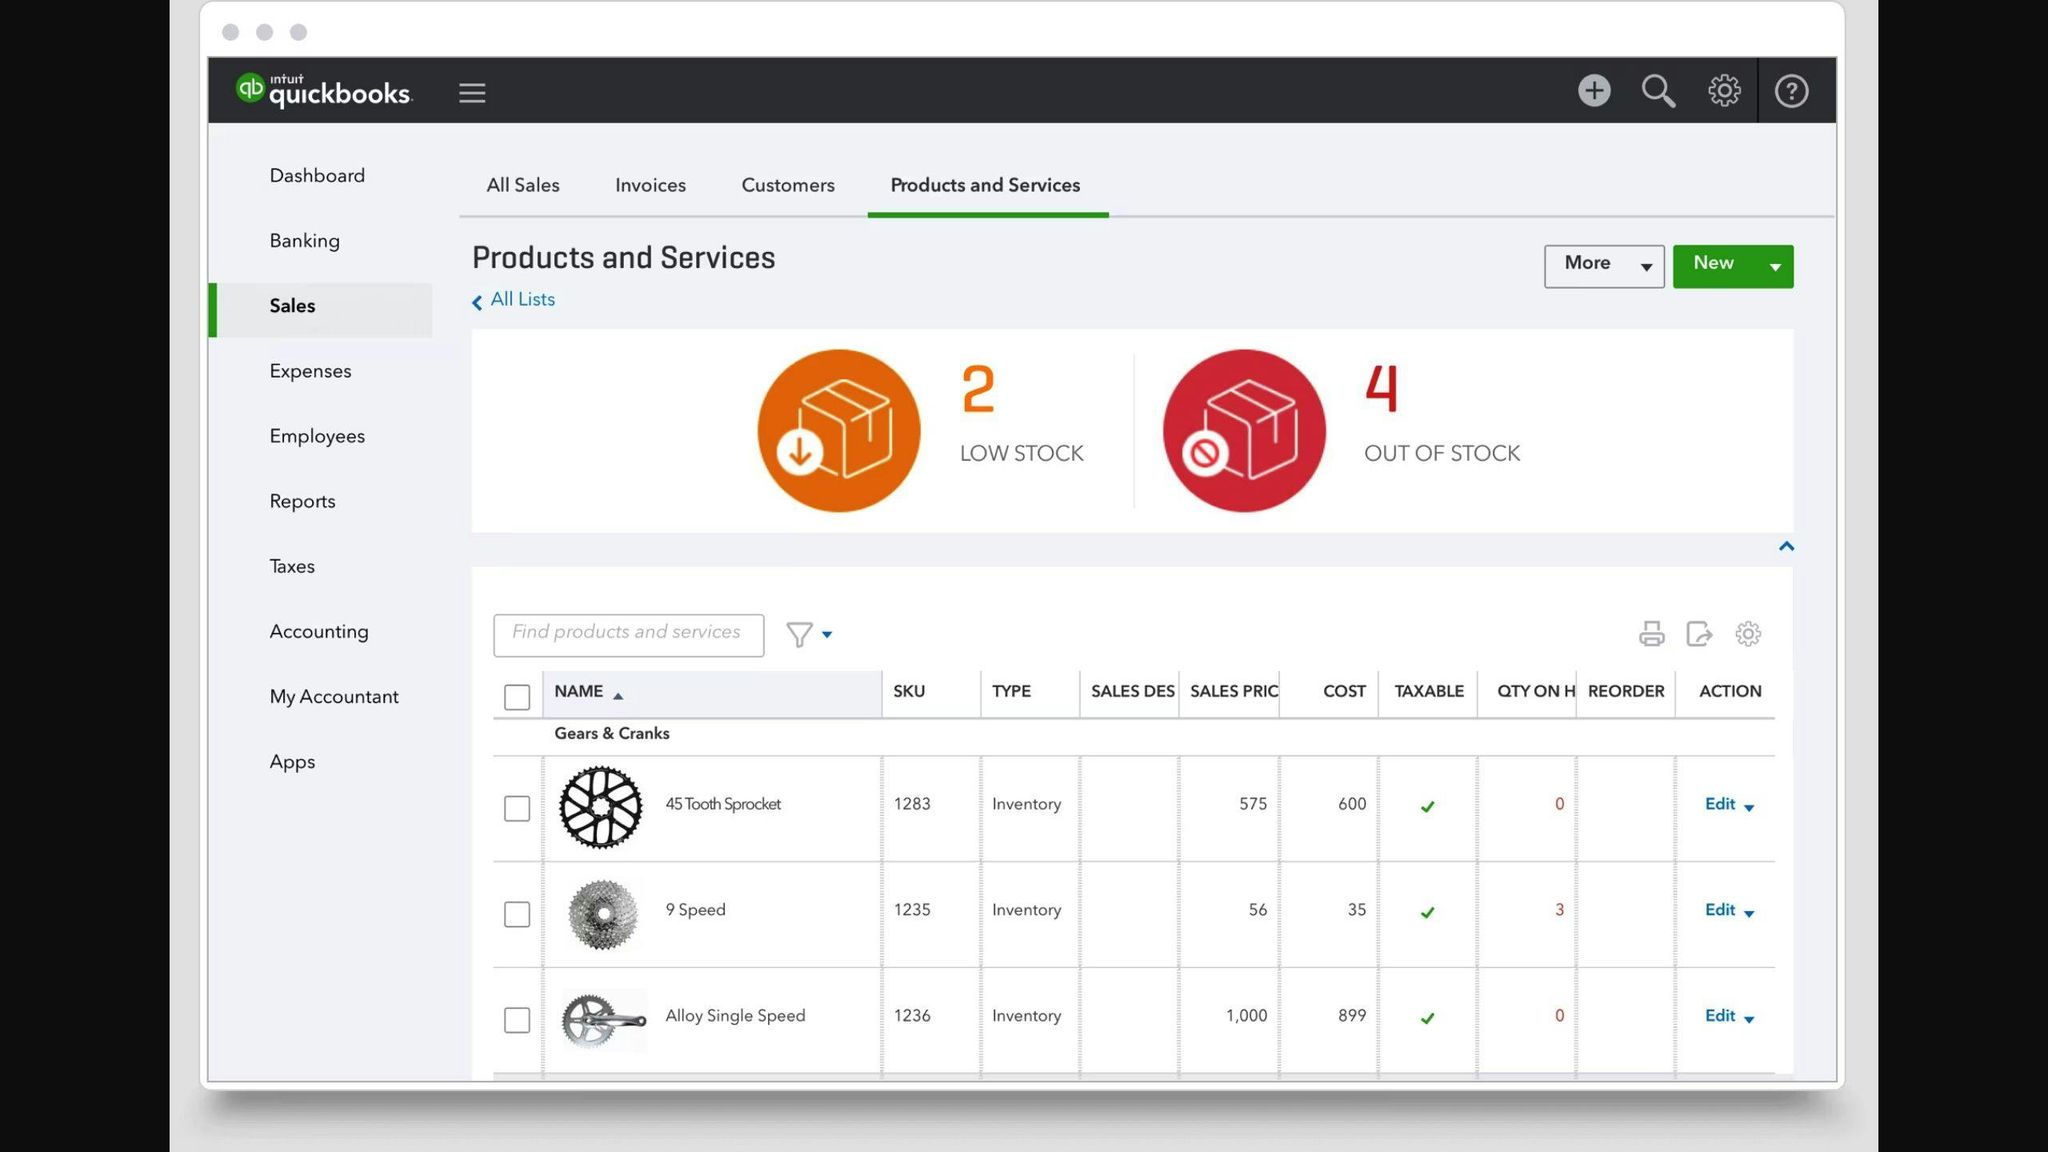Open the search magnifier icon
The height and width of the screenshot is (1152, 2048).
(x=1658, y=91)
